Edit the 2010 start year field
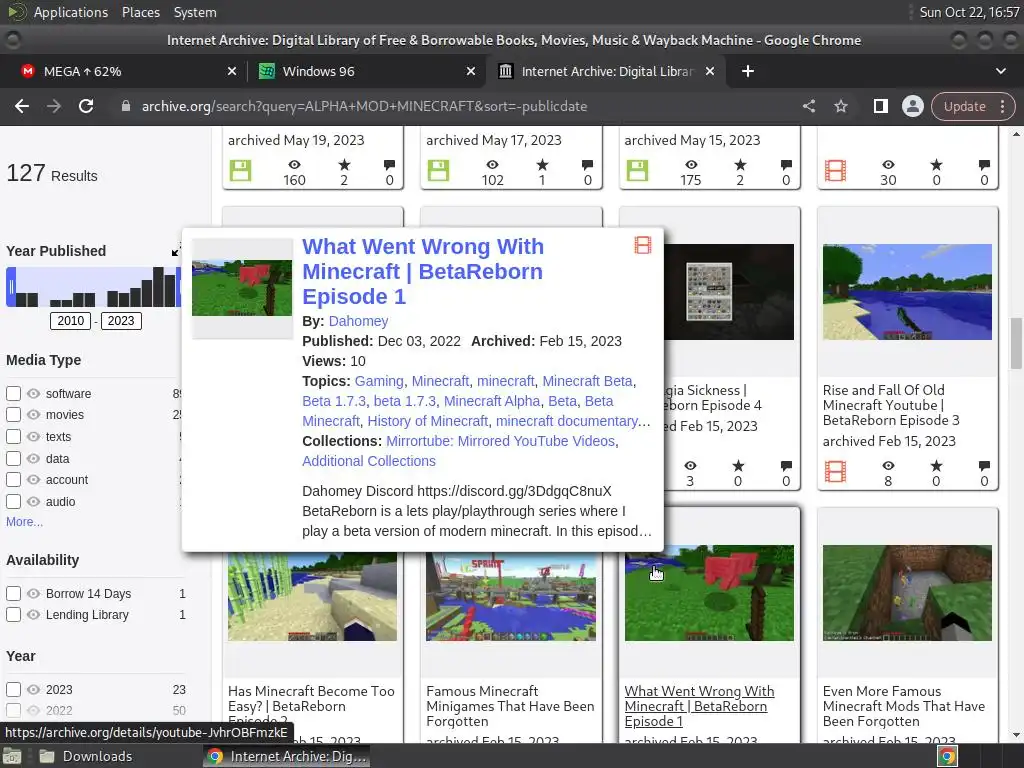1024x768 pixels. tap(71, 321)
